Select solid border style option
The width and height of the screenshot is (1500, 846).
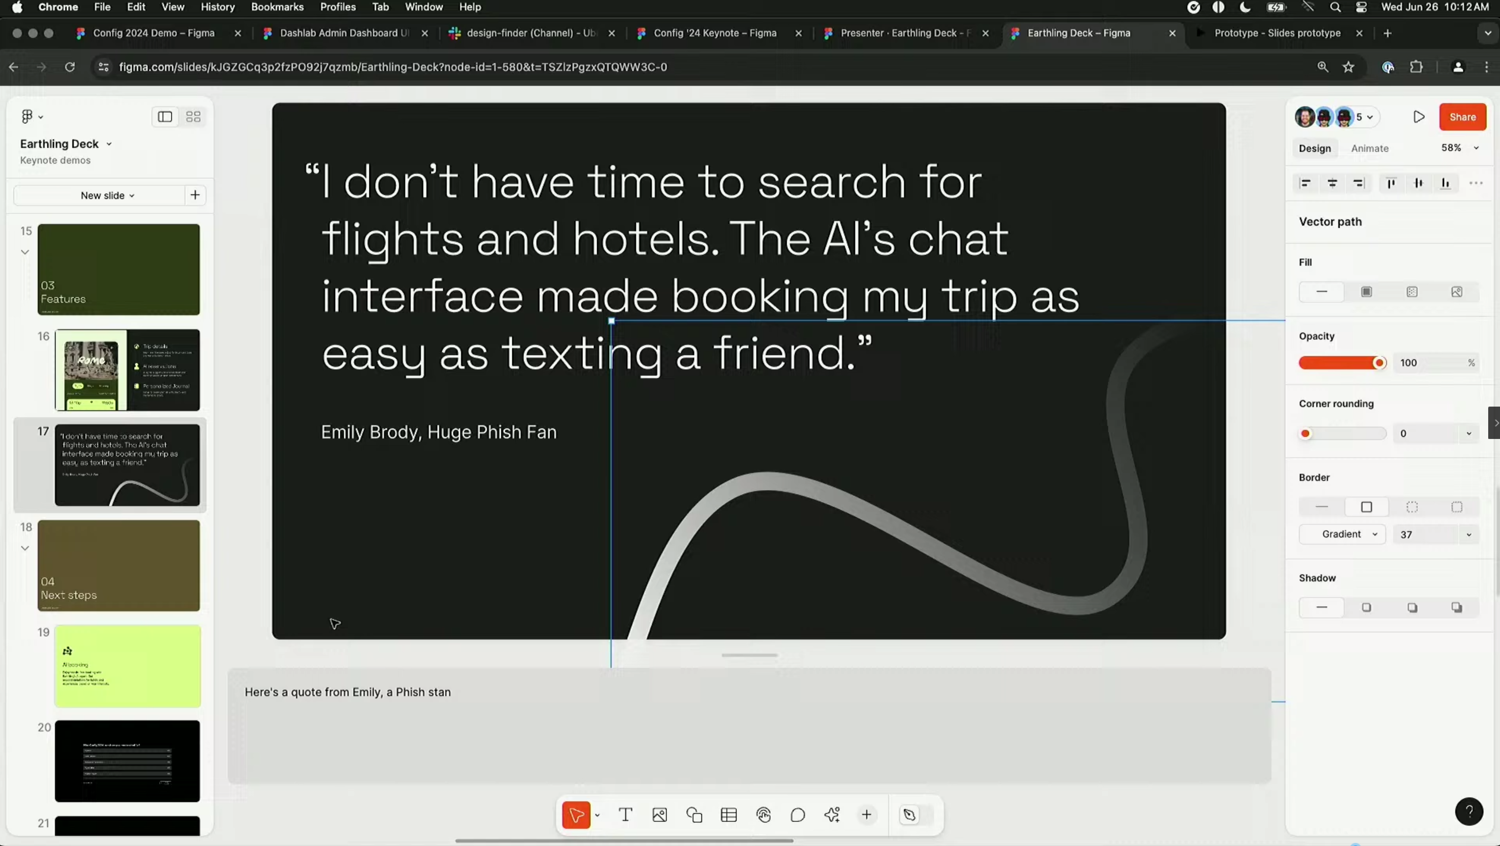[1366, 507]
